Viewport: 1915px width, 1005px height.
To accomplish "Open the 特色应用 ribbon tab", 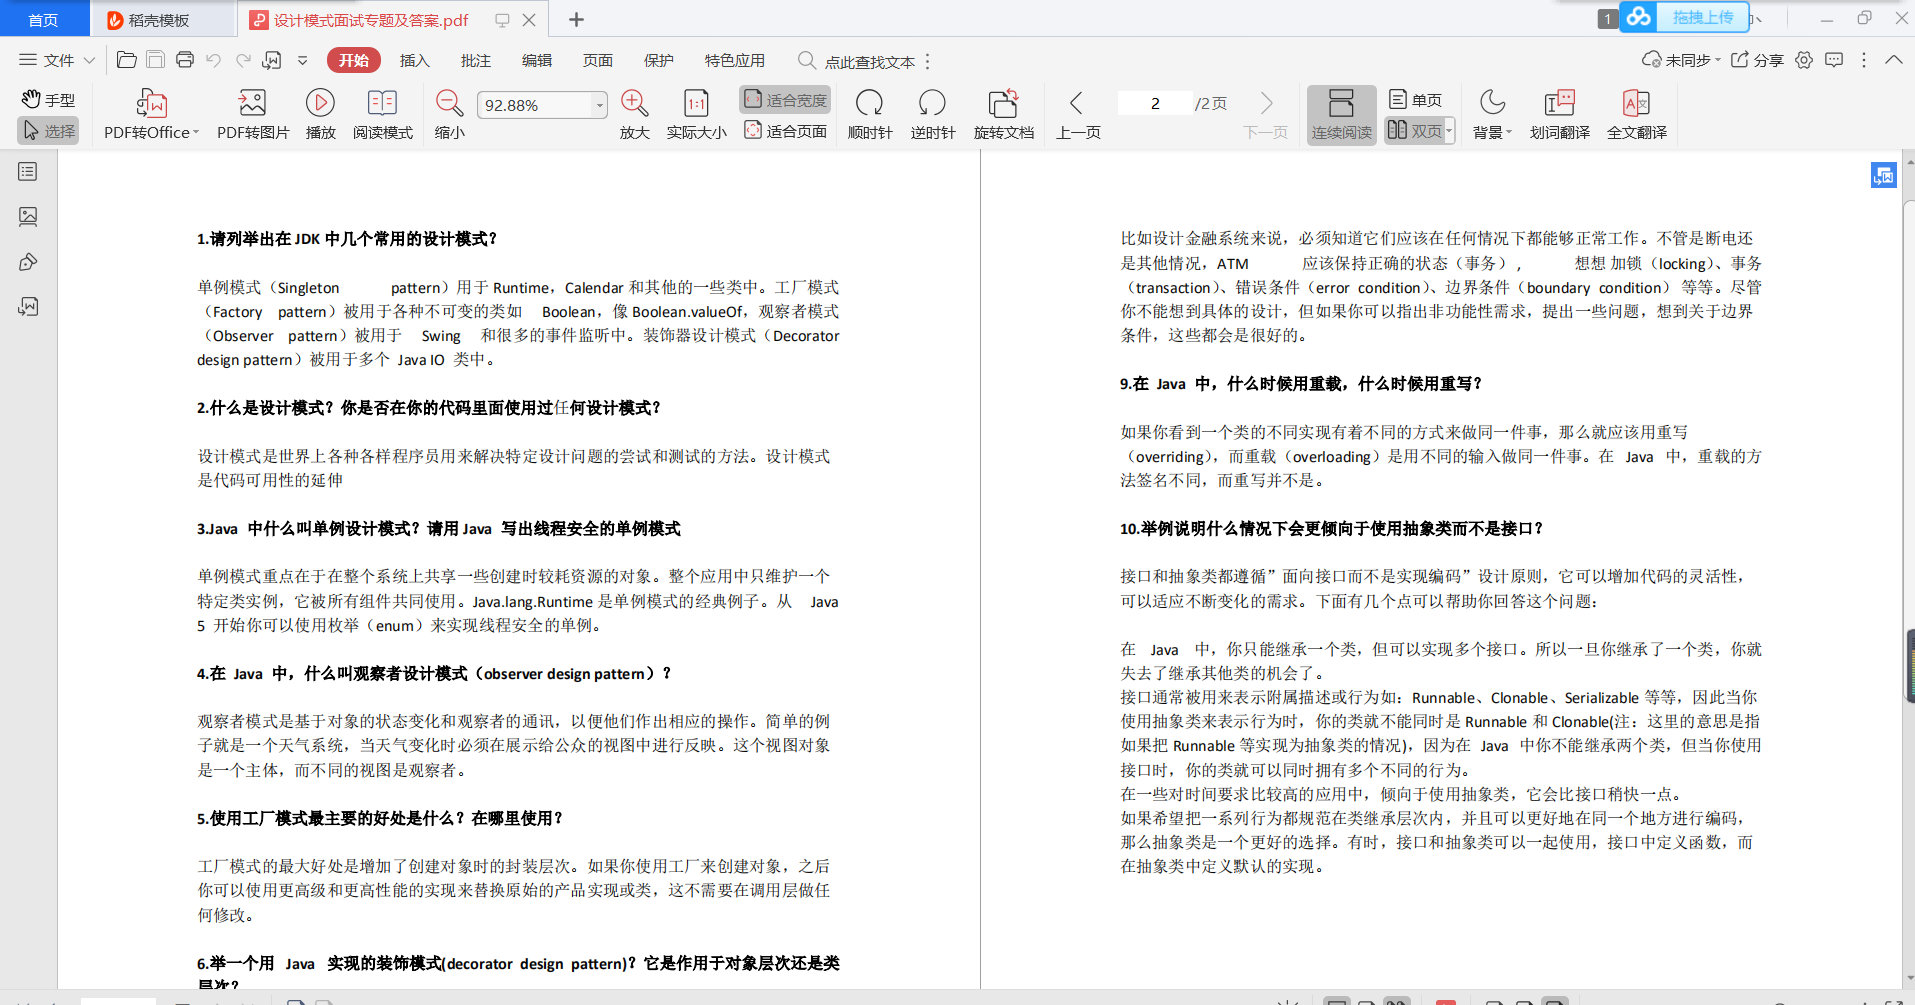I will (735, 60).
